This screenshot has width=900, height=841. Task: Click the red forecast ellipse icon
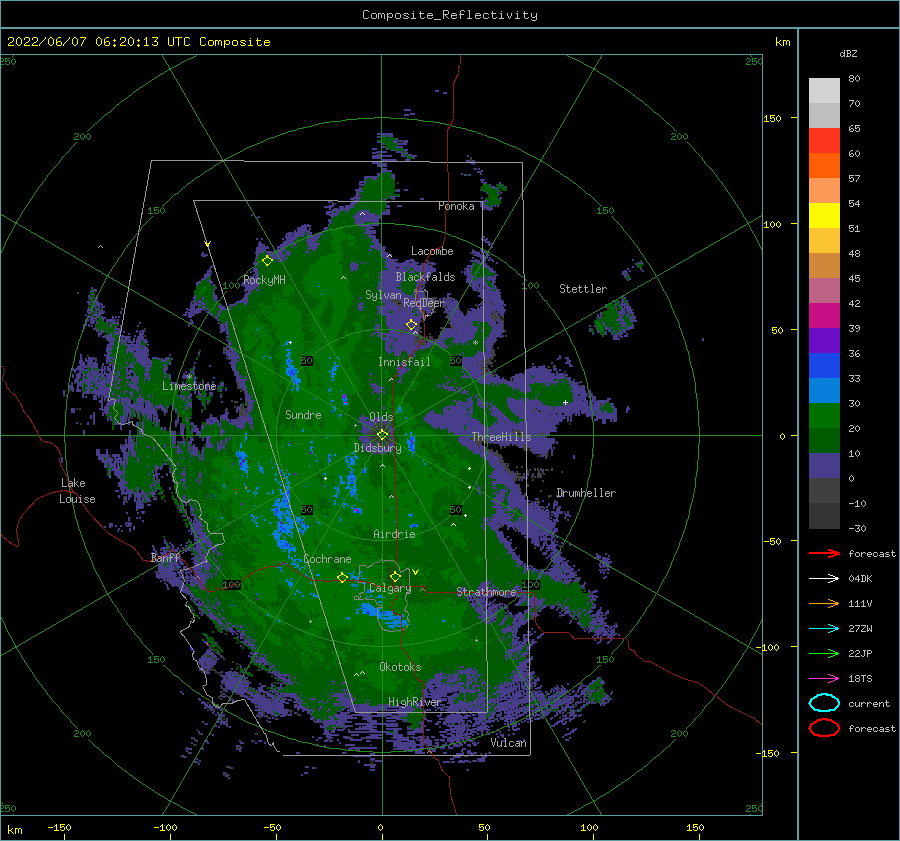pyautogui.click(x=824, y=728)
